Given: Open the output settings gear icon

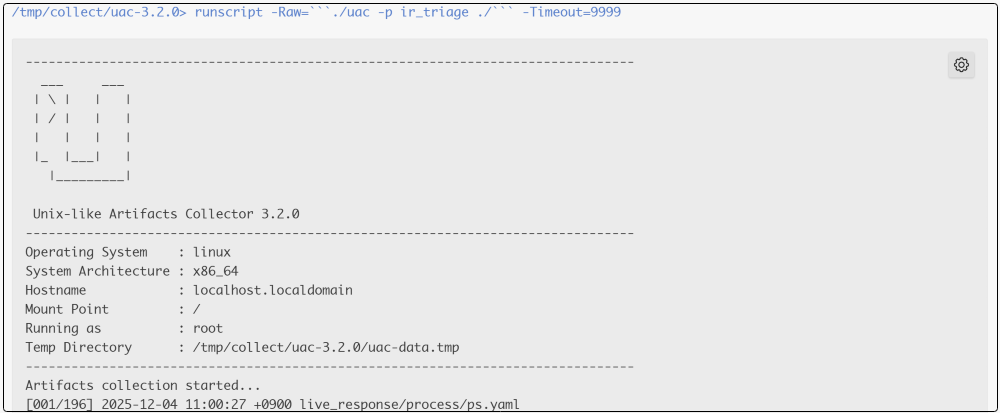Looking at the screenshot, I should click(x=961, y=65).
